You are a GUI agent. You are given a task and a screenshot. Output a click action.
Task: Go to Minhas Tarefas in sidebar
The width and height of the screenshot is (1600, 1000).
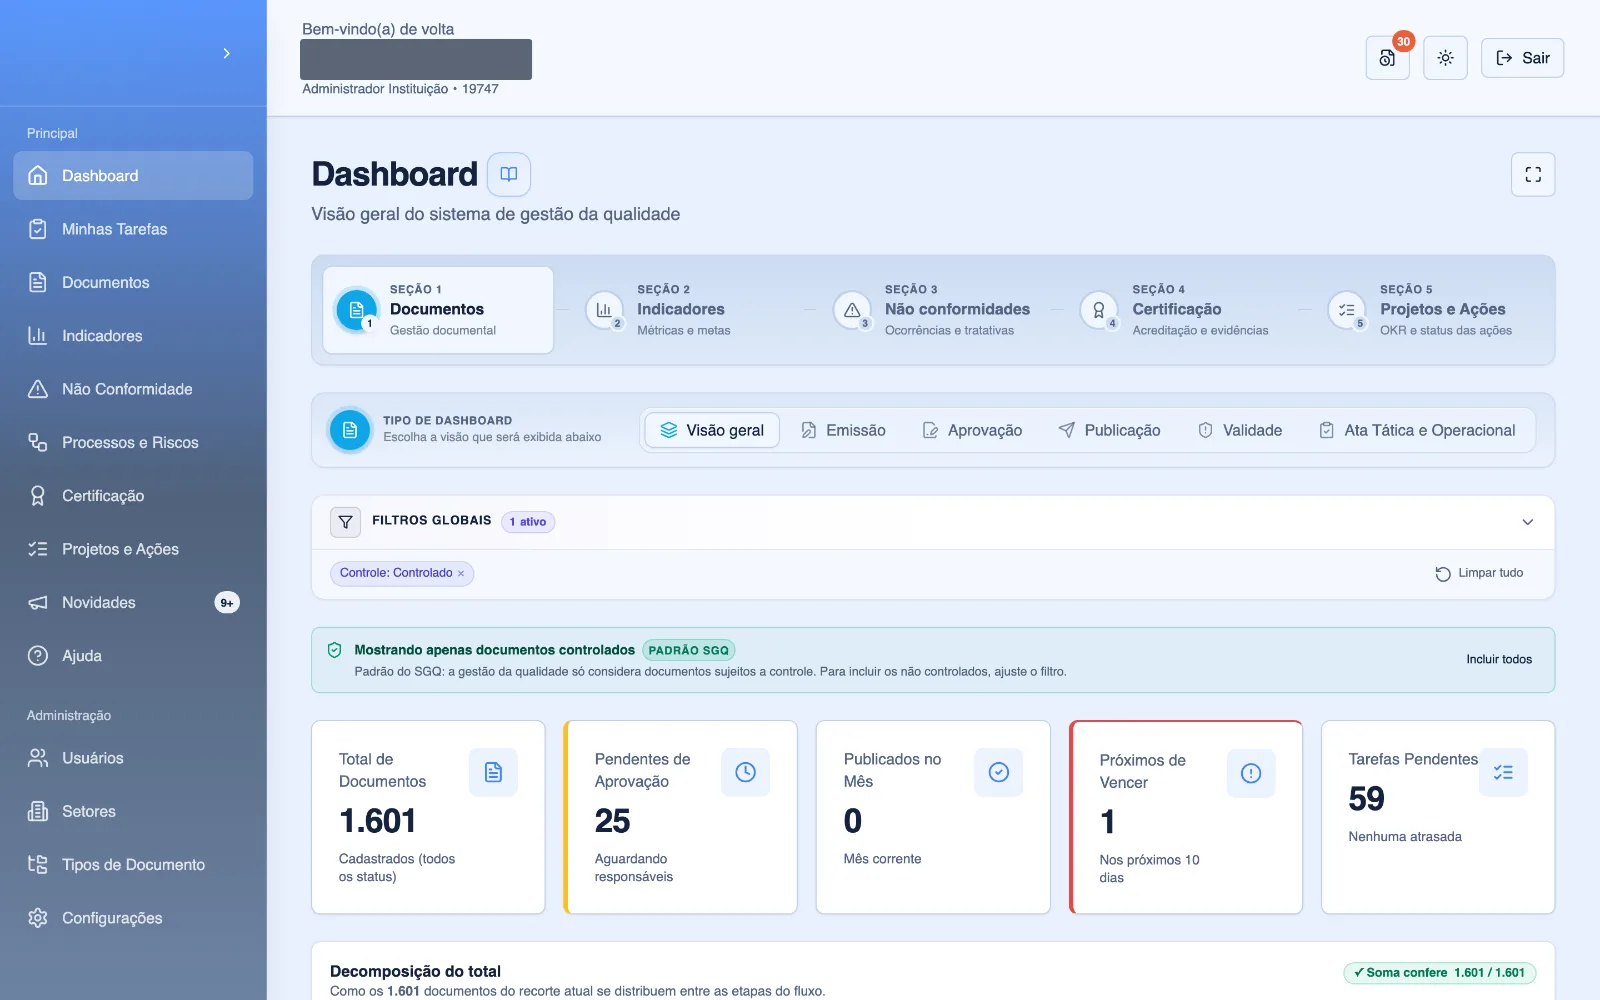[x=133, y=229]
